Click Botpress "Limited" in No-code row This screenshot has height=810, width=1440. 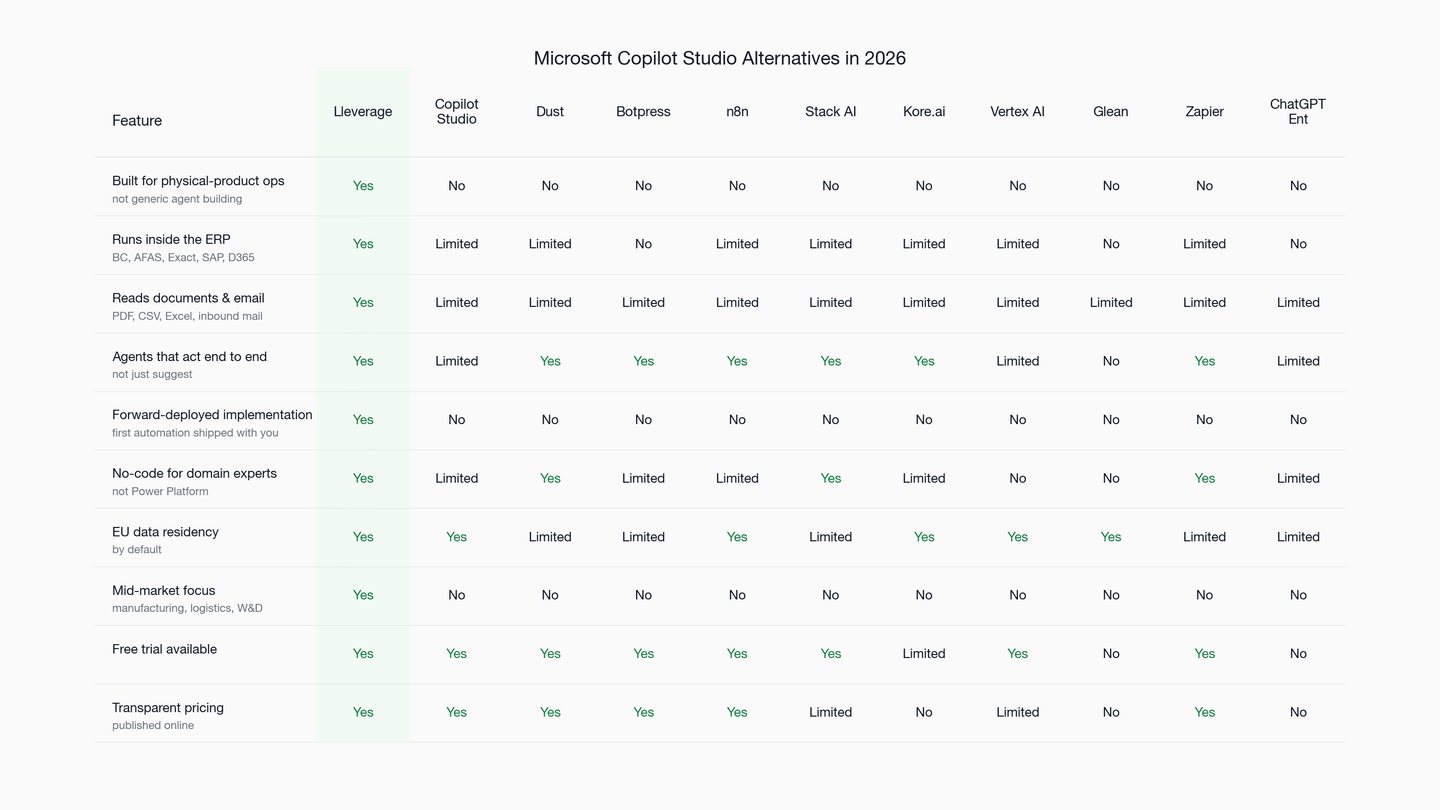[x=643, y=478]
